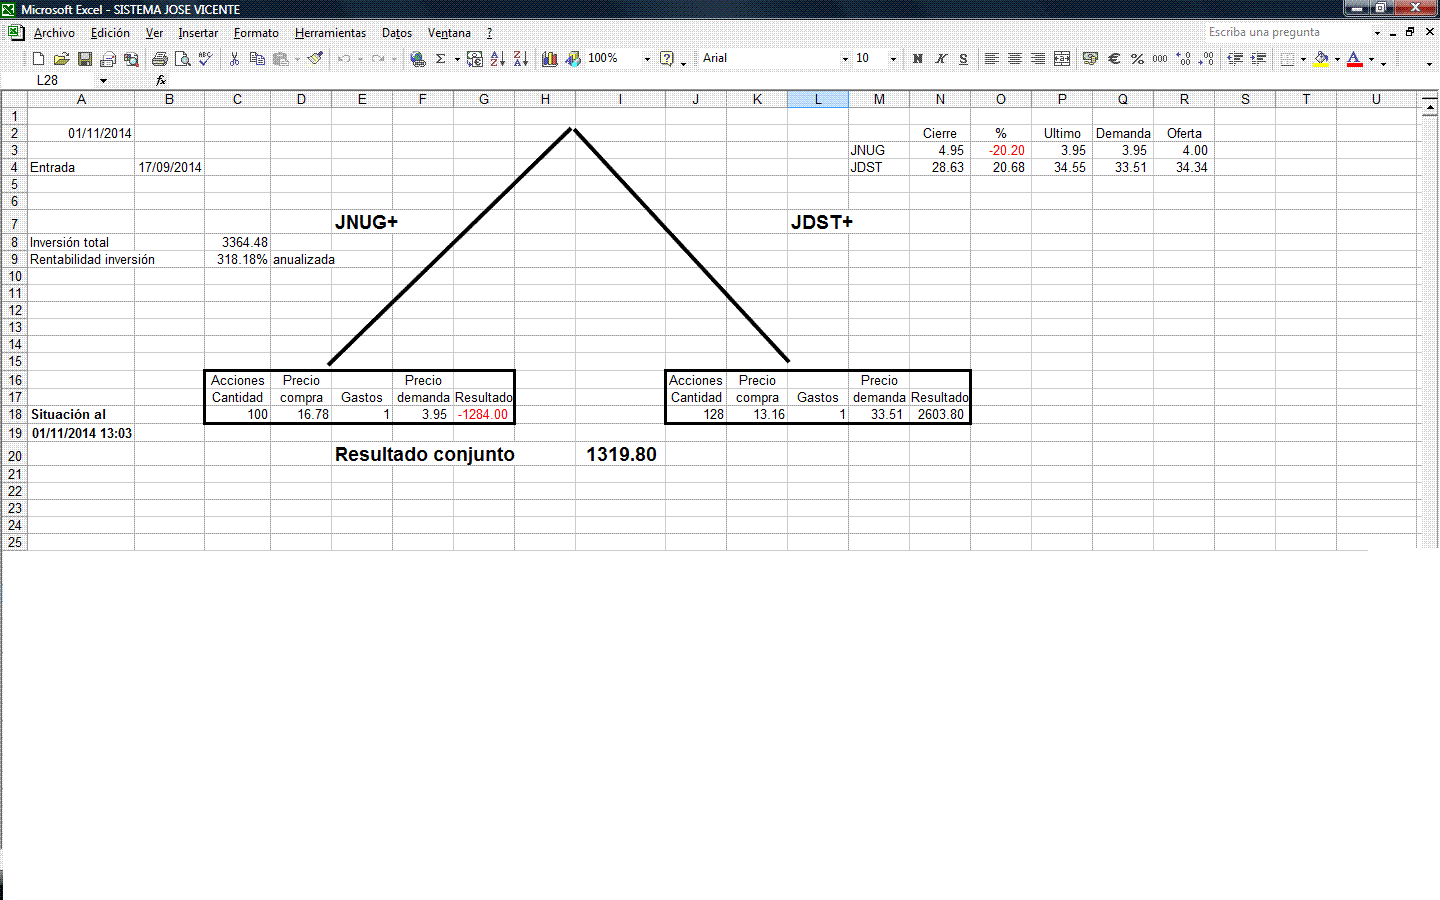The image size is (1440, 900).
Task: Select the Resultado conjunto value 1319.80
Action: 621,454
